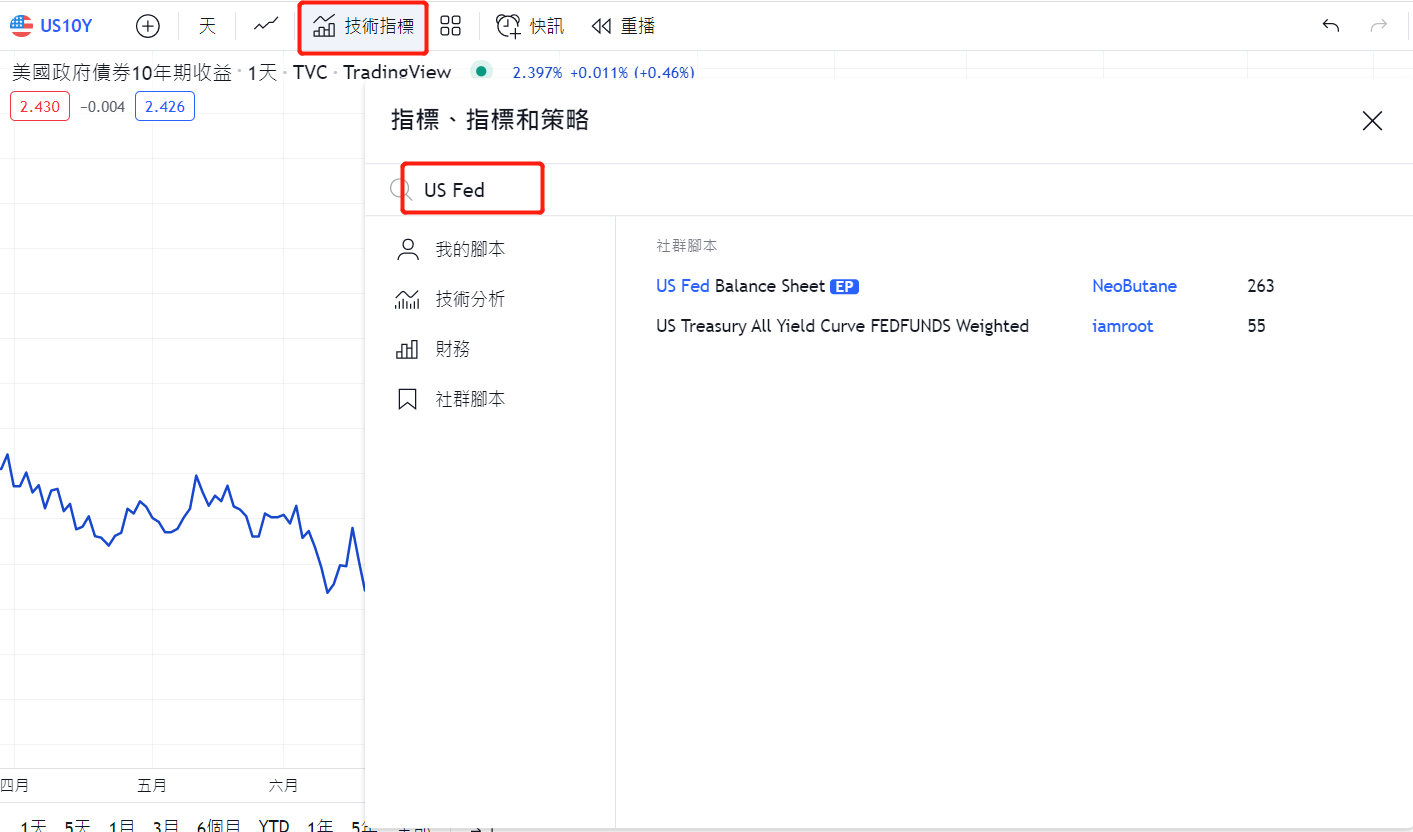Click the green market status dot
The image size is (1413, 832).
coord(482,71)
